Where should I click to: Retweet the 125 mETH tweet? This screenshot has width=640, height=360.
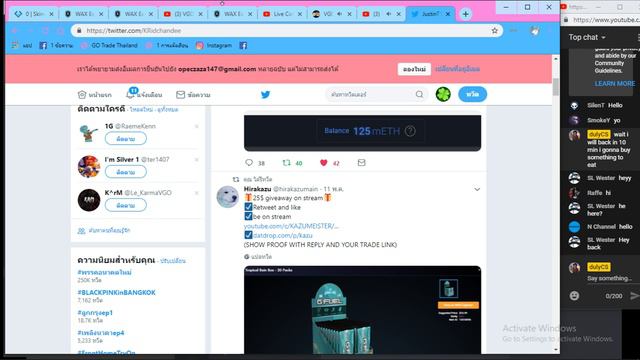(x=287, y=163)
